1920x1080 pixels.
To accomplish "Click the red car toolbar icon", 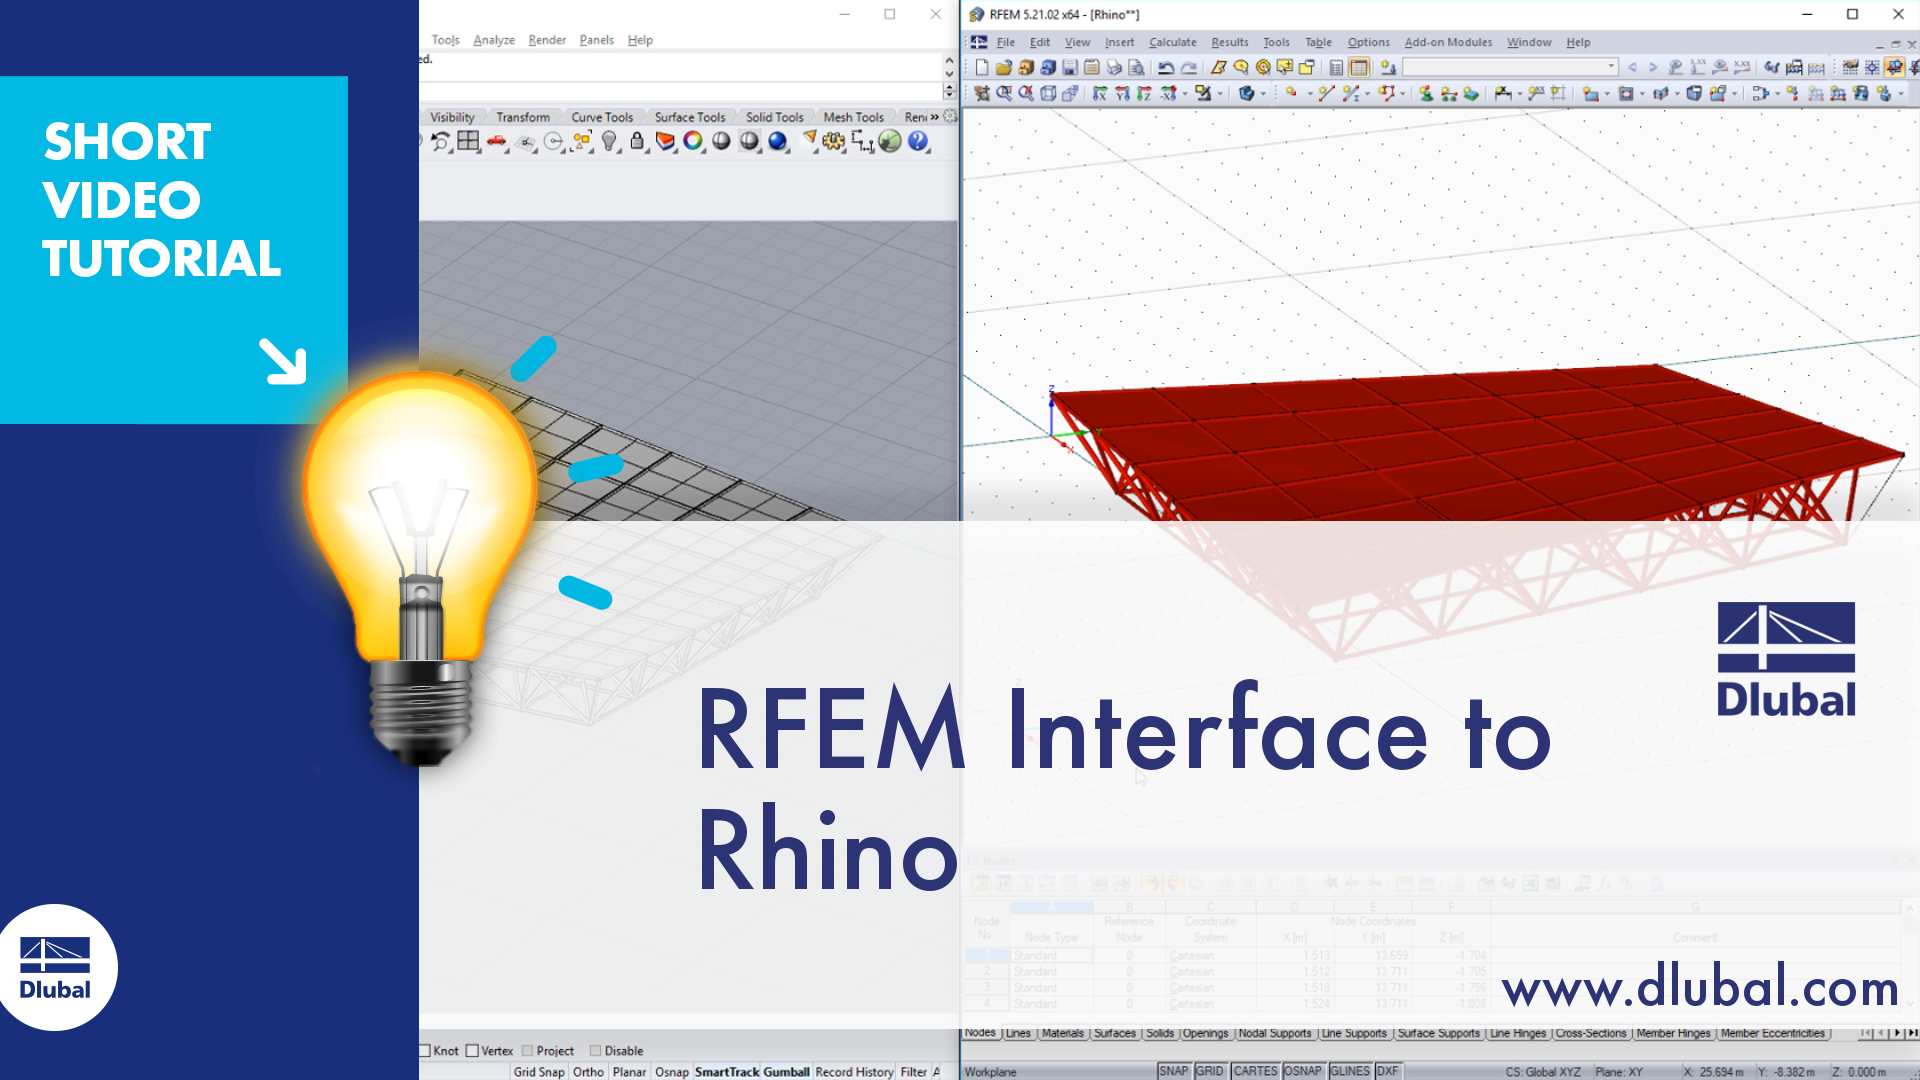I will 496,142.
